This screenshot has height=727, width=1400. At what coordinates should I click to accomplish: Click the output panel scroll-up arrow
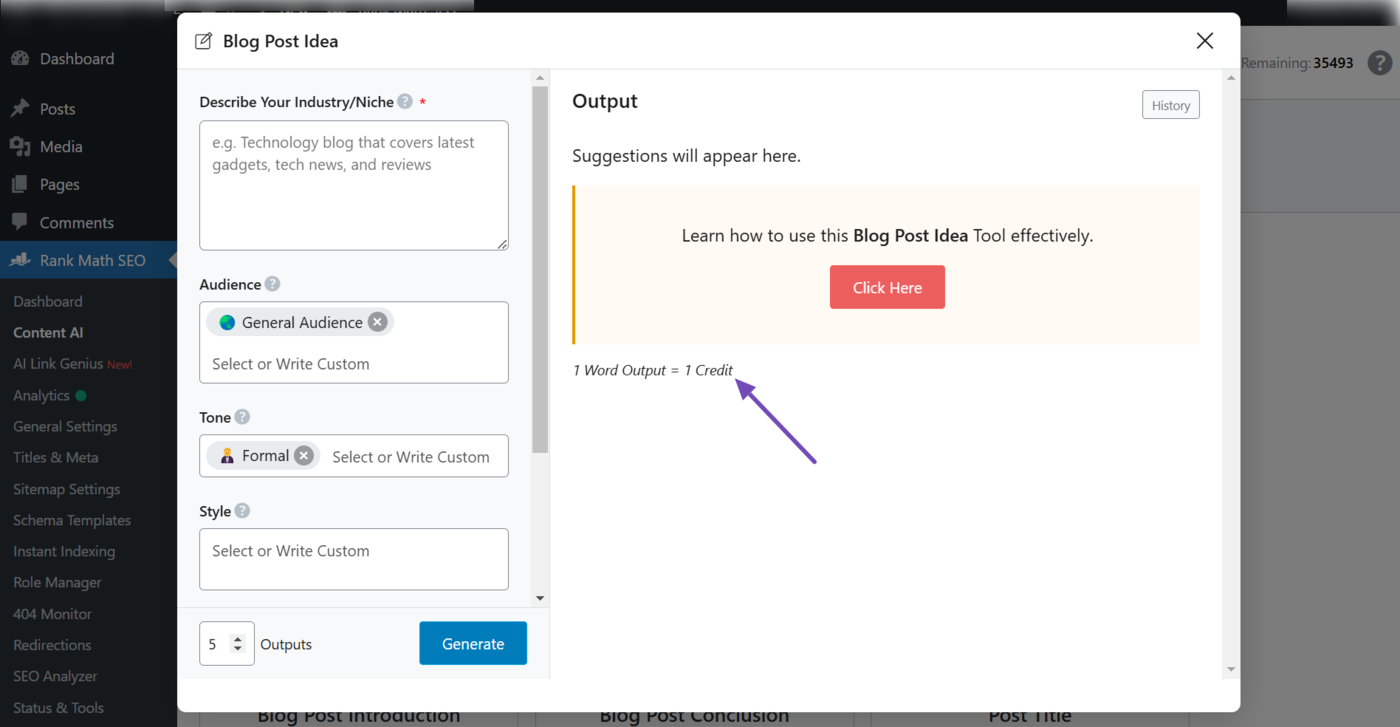(x=1231, y=78)
